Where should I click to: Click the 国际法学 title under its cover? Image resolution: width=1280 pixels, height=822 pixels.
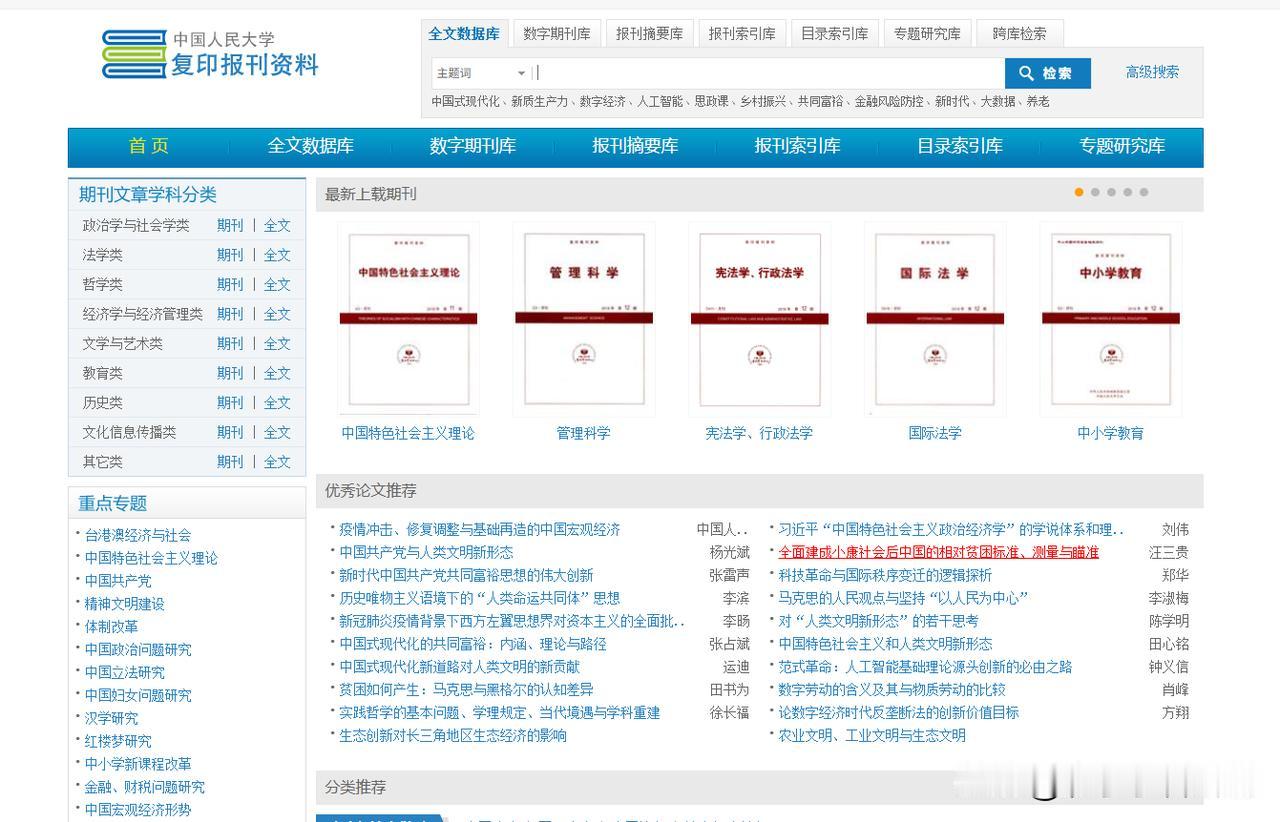935,433
